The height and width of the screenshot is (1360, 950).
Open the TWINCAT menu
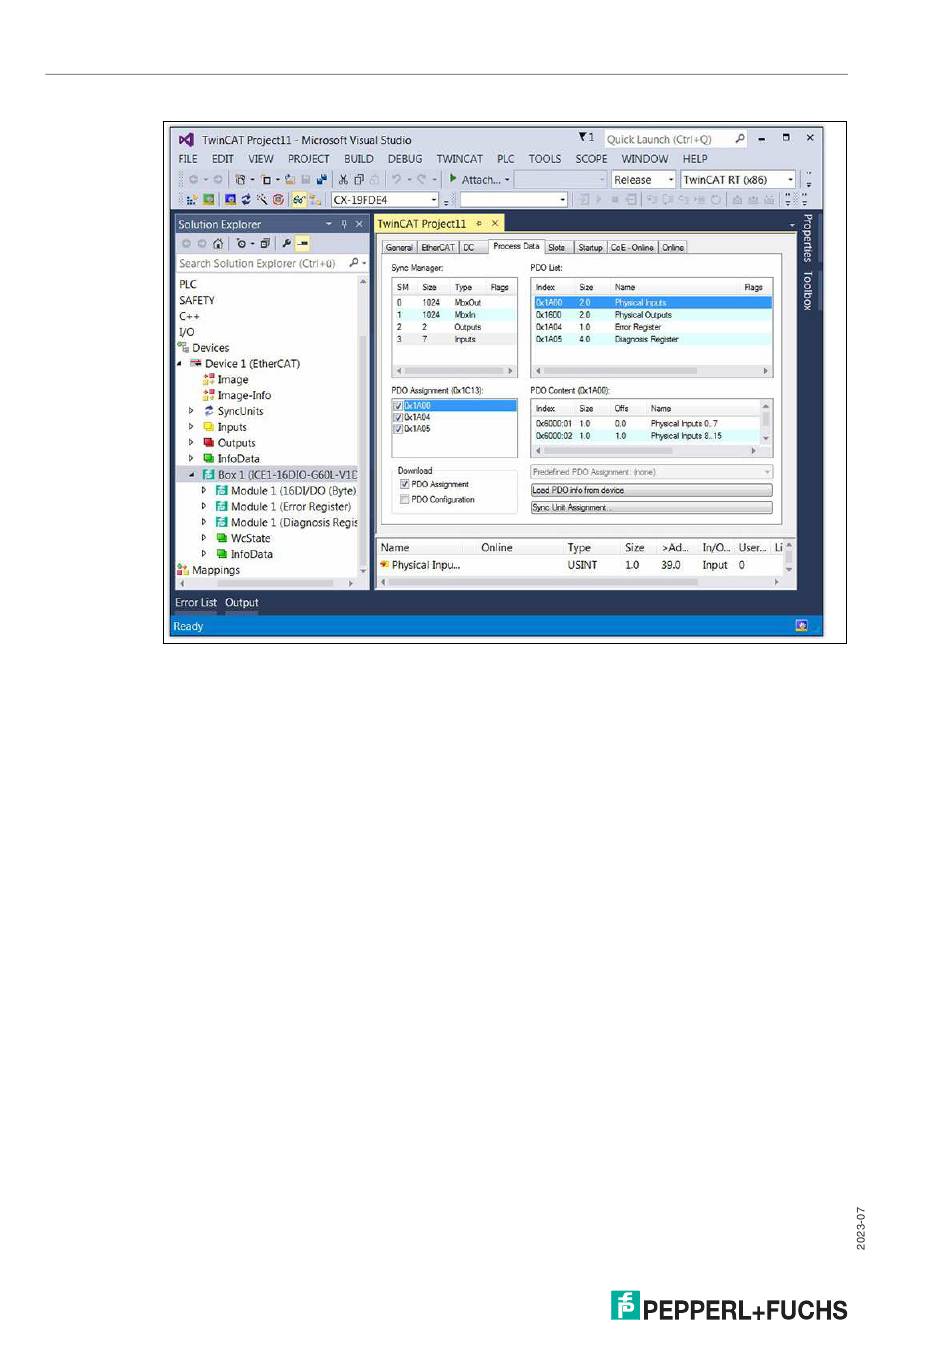(459, 159)
